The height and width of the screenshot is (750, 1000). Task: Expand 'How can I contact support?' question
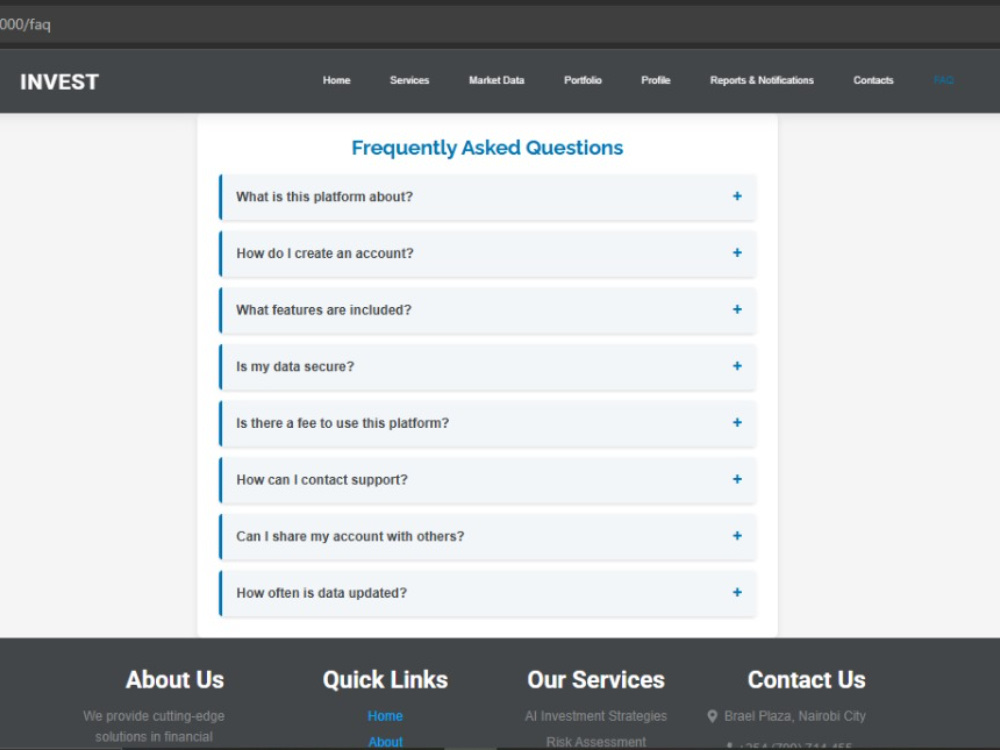[x=488, y=480]
